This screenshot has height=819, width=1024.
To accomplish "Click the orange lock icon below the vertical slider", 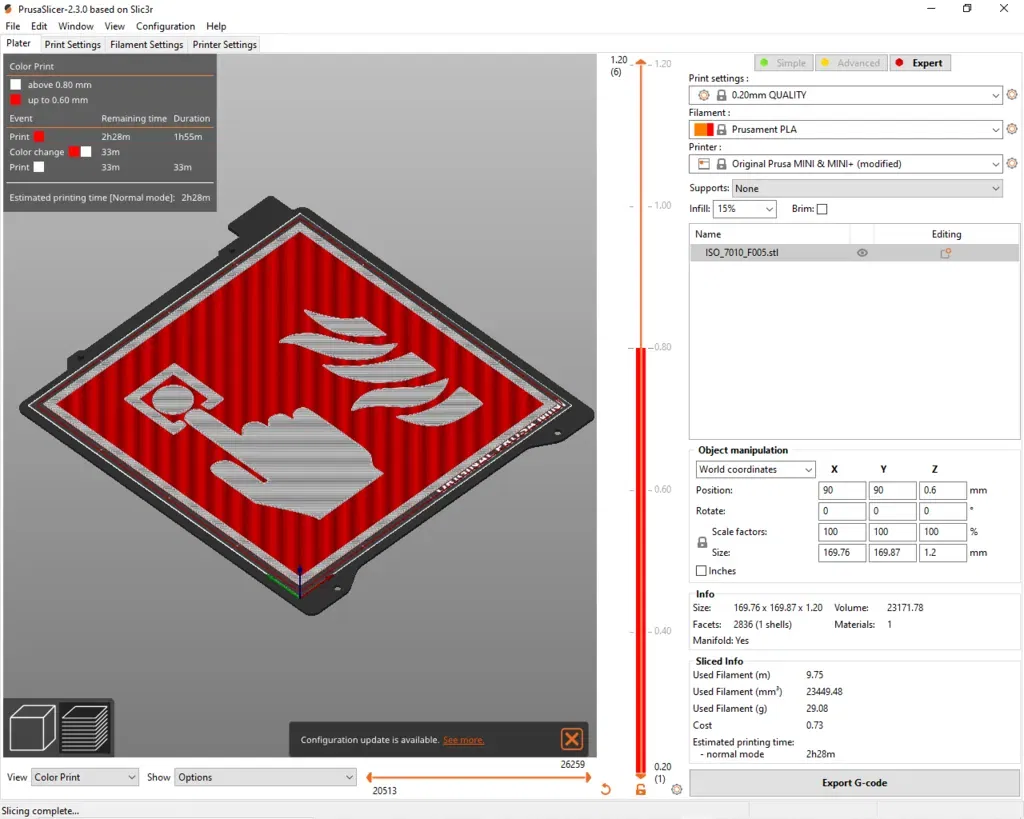I will [x=641, y=790].
